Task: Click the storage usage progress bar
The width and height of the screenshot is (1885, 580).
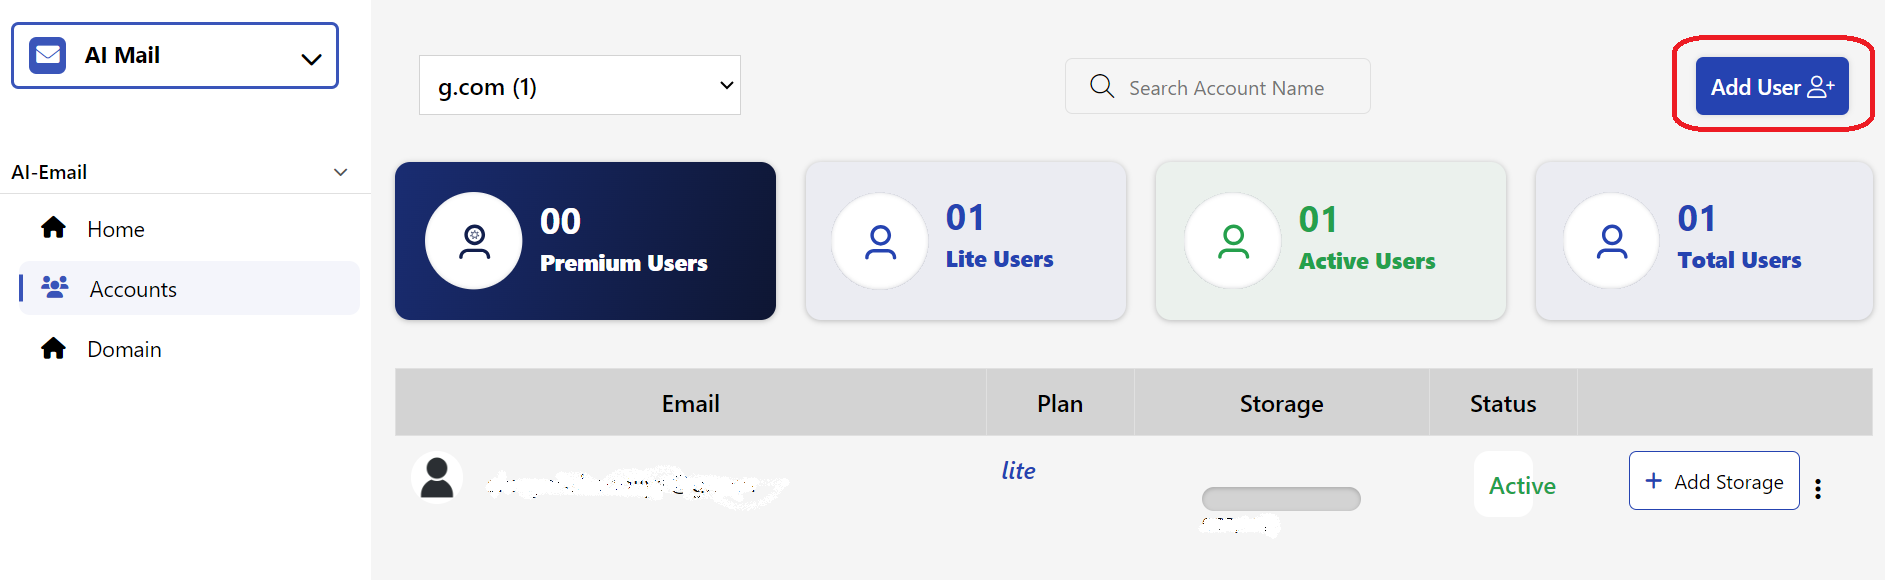Action: (1281, 499)
